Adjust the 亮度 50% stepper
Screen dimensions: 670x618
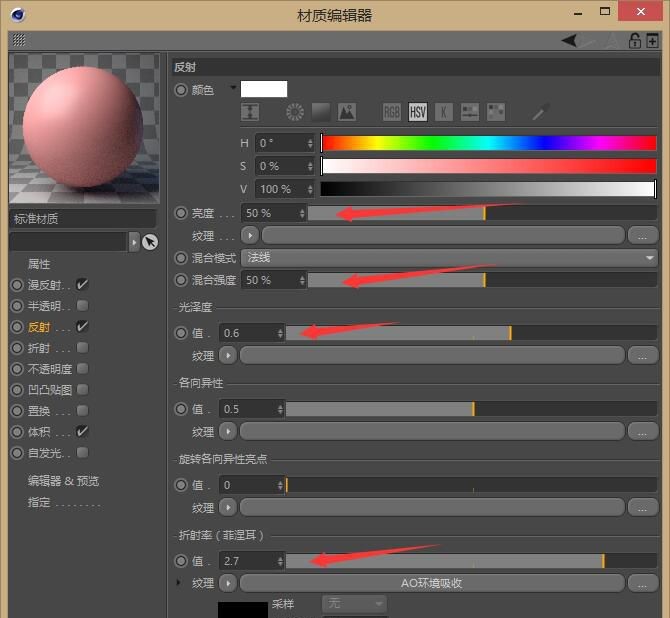click(x=302, y=213)
